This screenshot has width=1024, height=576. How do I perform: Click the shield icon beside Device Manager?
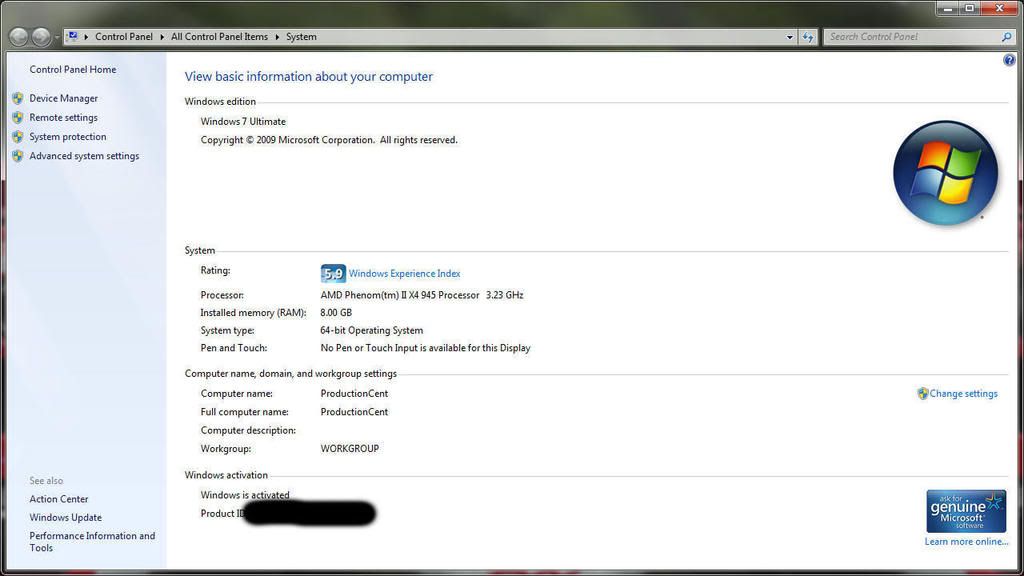(18, 98)
